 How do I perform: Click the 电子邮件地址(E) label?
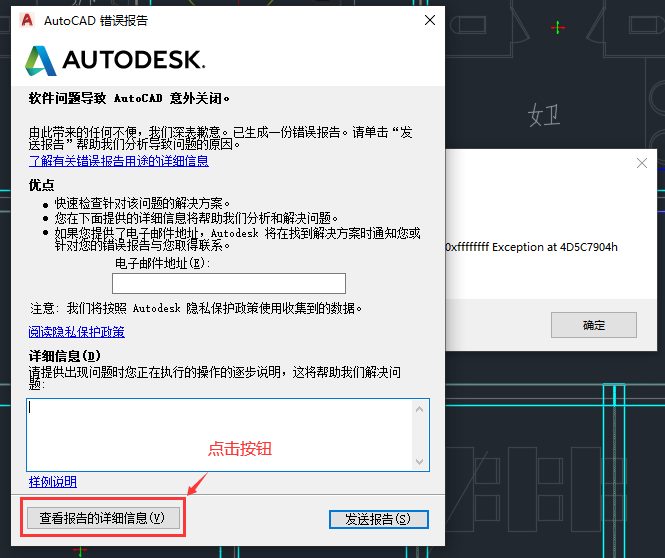pos(163,263)
